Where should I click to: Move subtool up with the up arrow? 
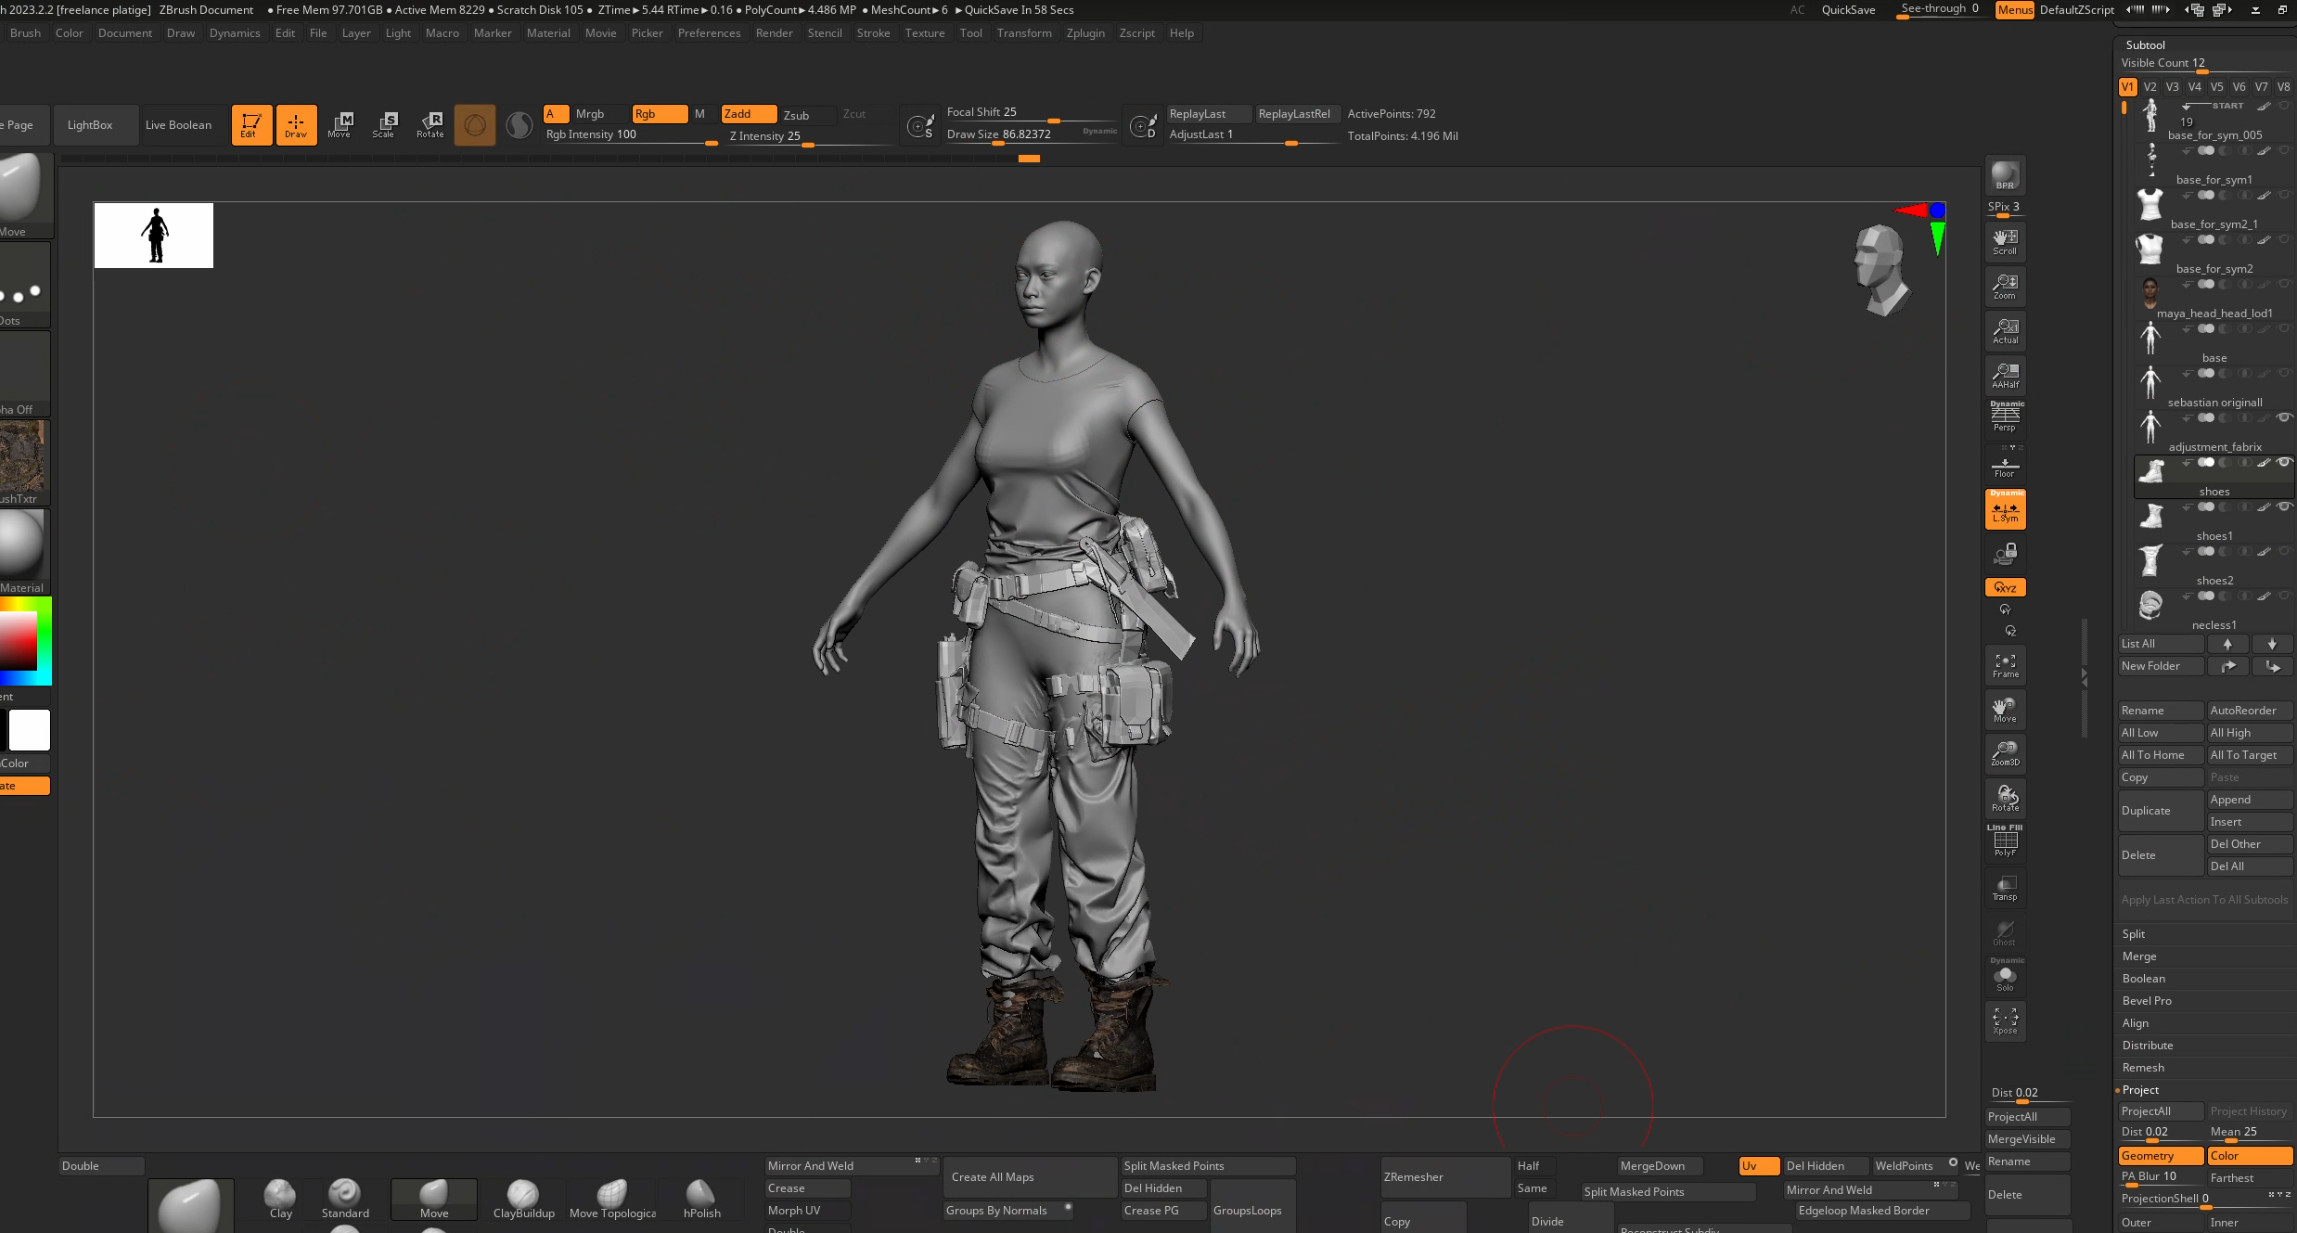tap(2227, 644)
